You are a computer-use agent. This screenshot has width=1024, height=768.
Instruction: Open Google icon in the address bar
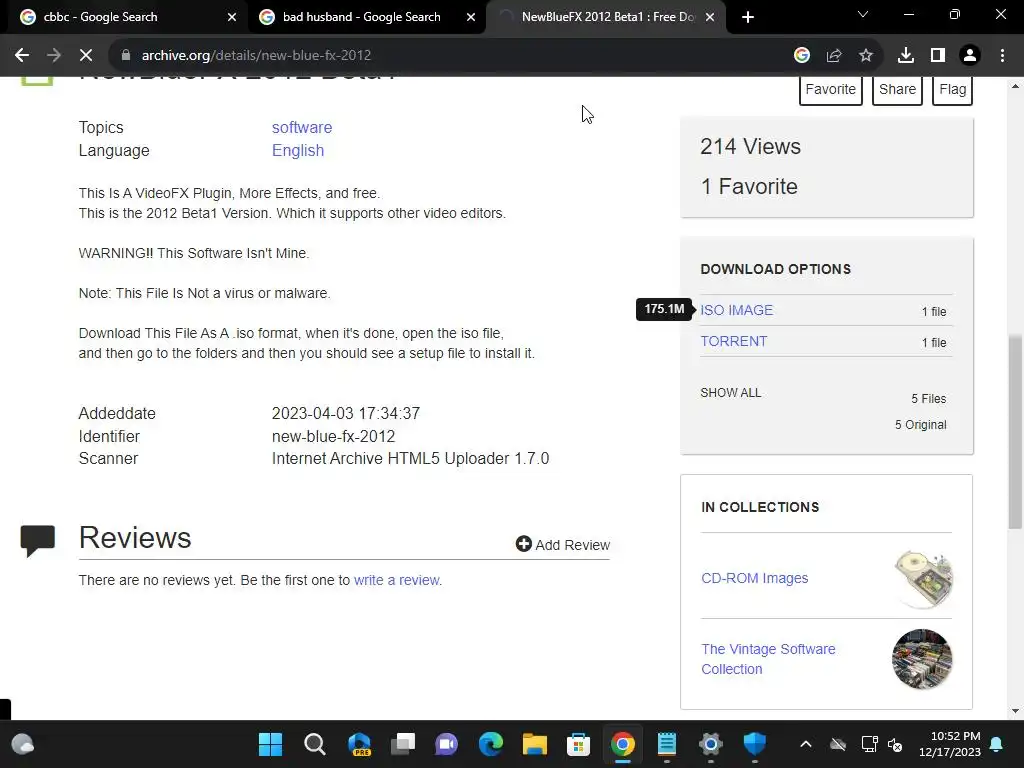pyautogui.click(x=802, y=56)
